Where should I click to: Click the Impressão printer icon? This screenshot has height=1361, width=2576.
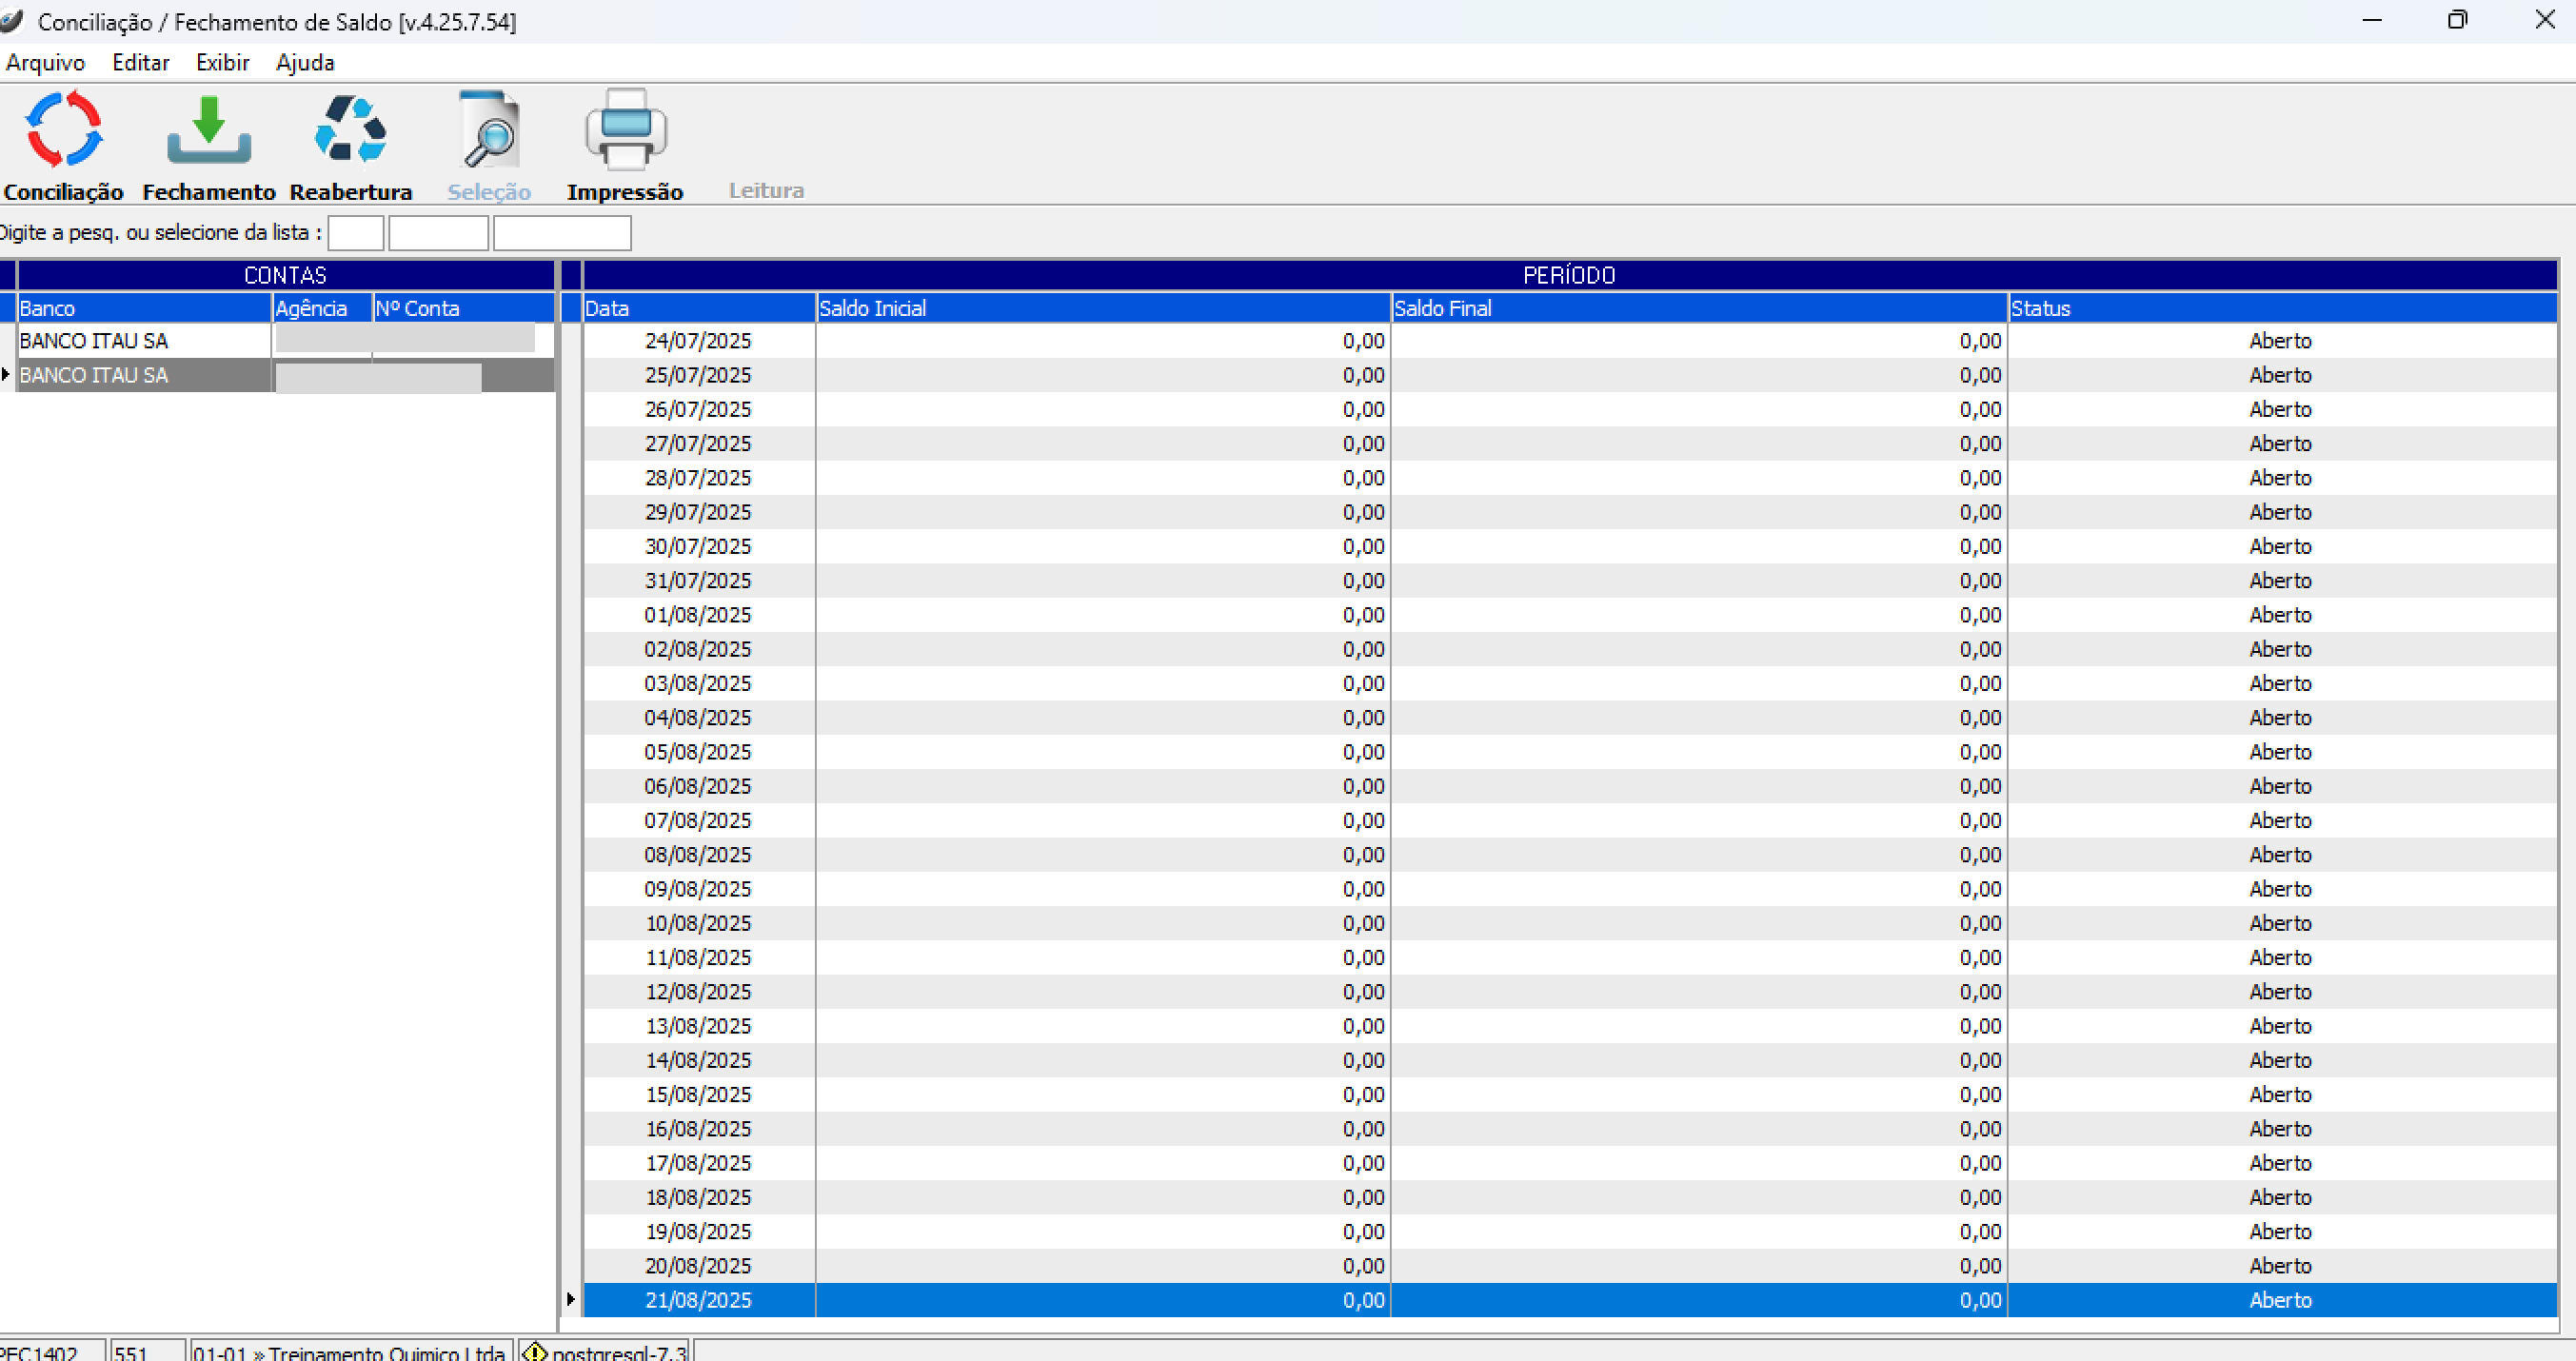coord(625,129)
